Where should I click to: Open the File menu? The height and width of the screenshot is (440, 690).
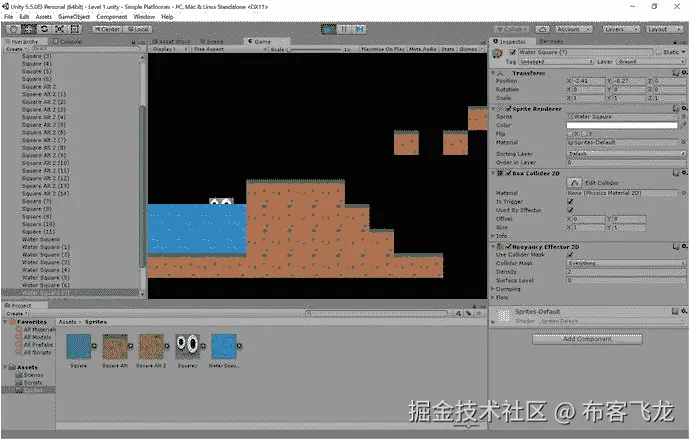click(x=9, y=17)
